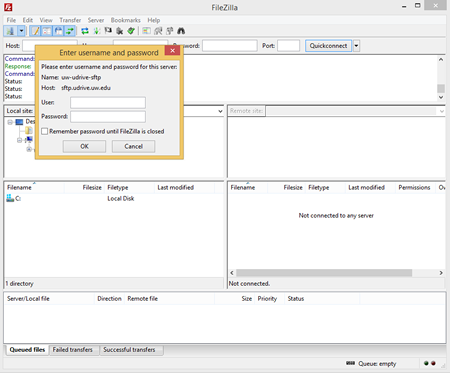Viewport: 450px width, 373px height.
Task: Click the message log scroll up arrow
Action: (441, 59)
